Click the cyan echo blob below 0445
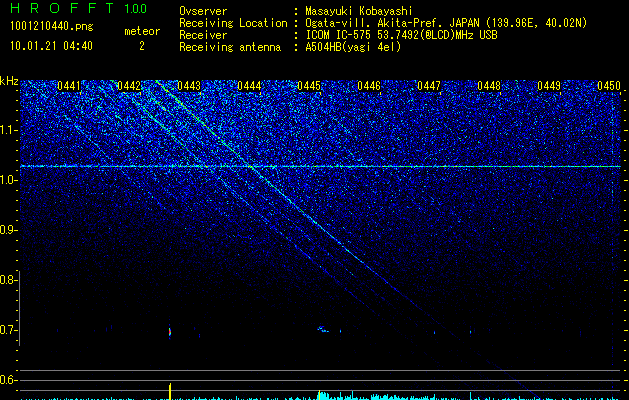Screen dimensions: 629x400 (323, 329)
